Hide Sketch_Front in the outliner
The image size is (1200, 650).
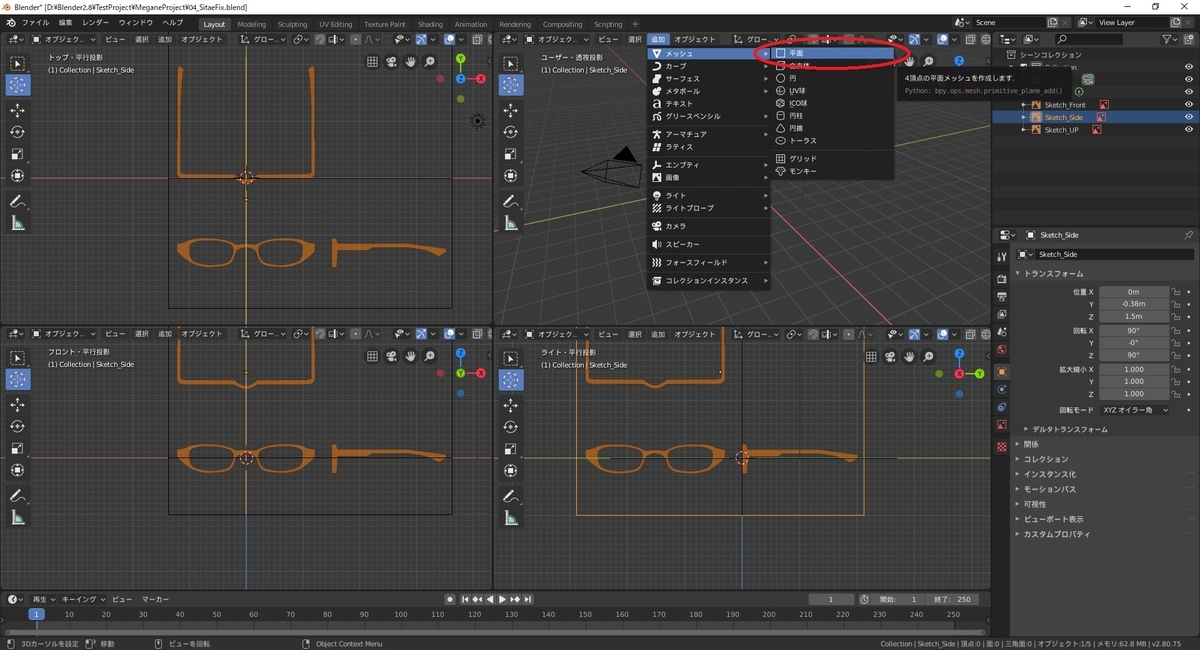(1189, 104)
